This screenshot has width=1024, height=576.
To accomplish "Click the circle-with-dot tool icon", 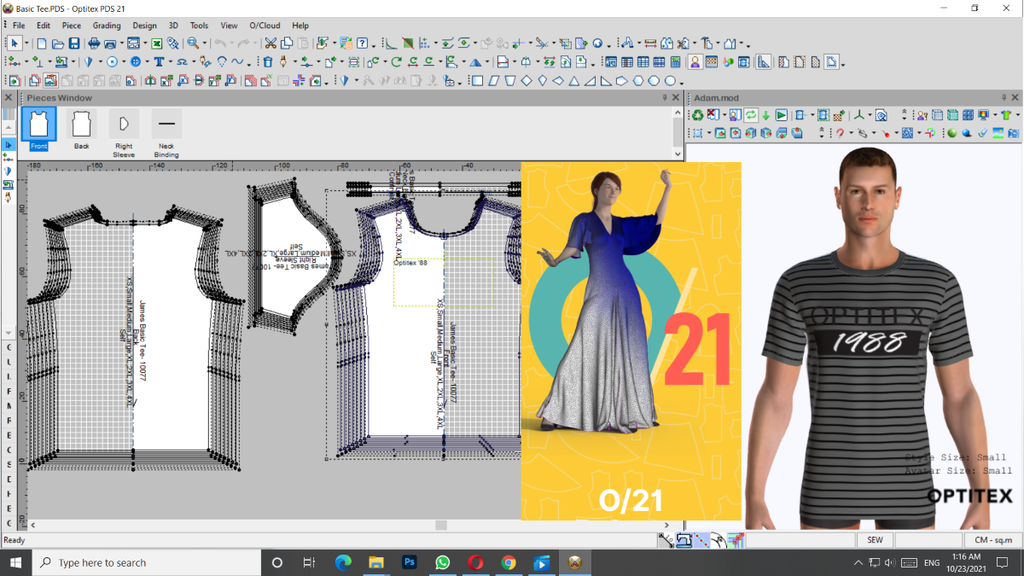I will (112, 62).
